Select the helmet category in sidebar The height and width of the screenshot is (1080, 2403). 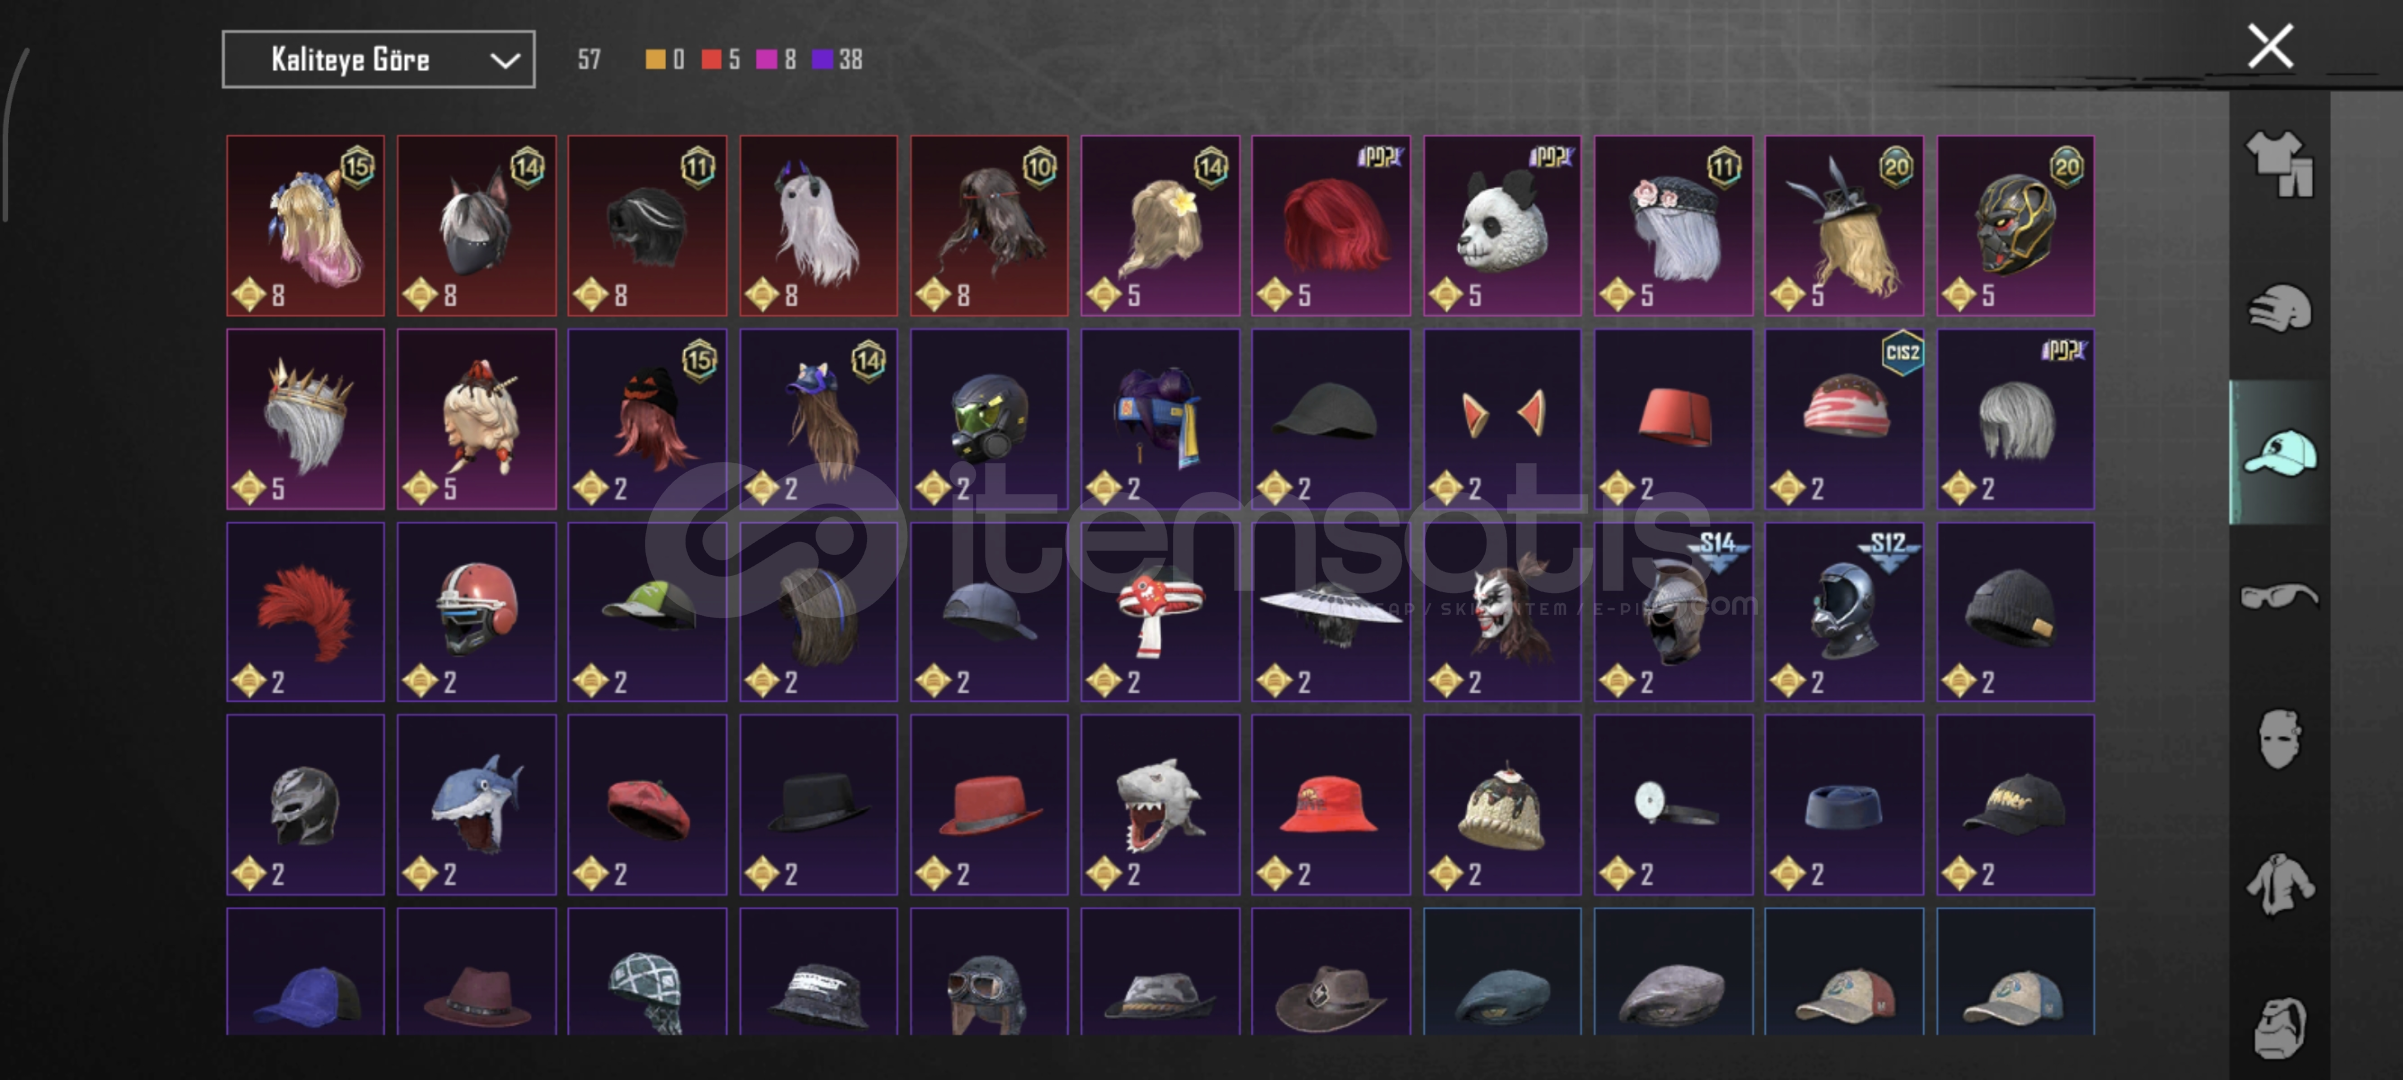2279,308
